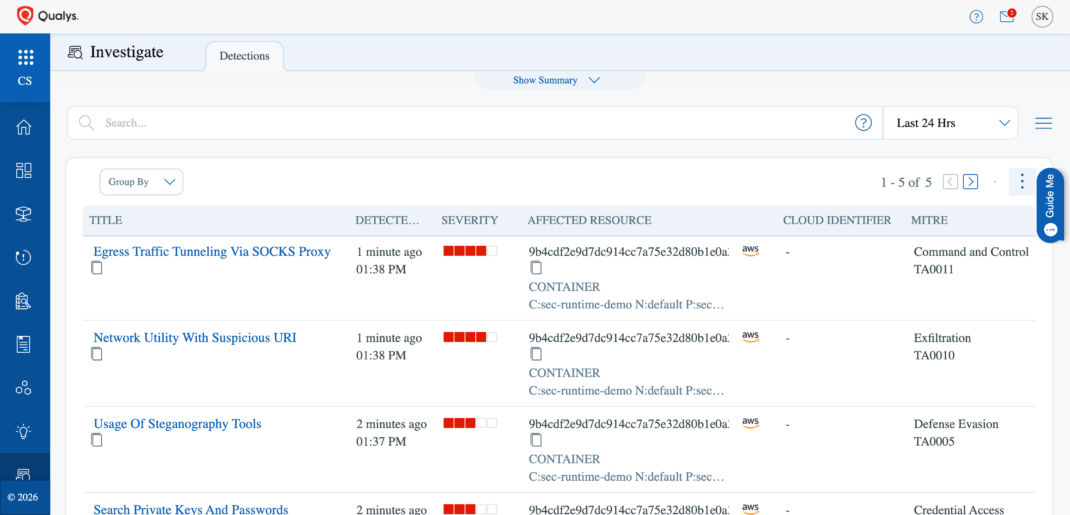Viewport: 1070px width, 515px height.
Task: Open Usage Of Steganography Tools detection
Action: [x=177, y=424]
